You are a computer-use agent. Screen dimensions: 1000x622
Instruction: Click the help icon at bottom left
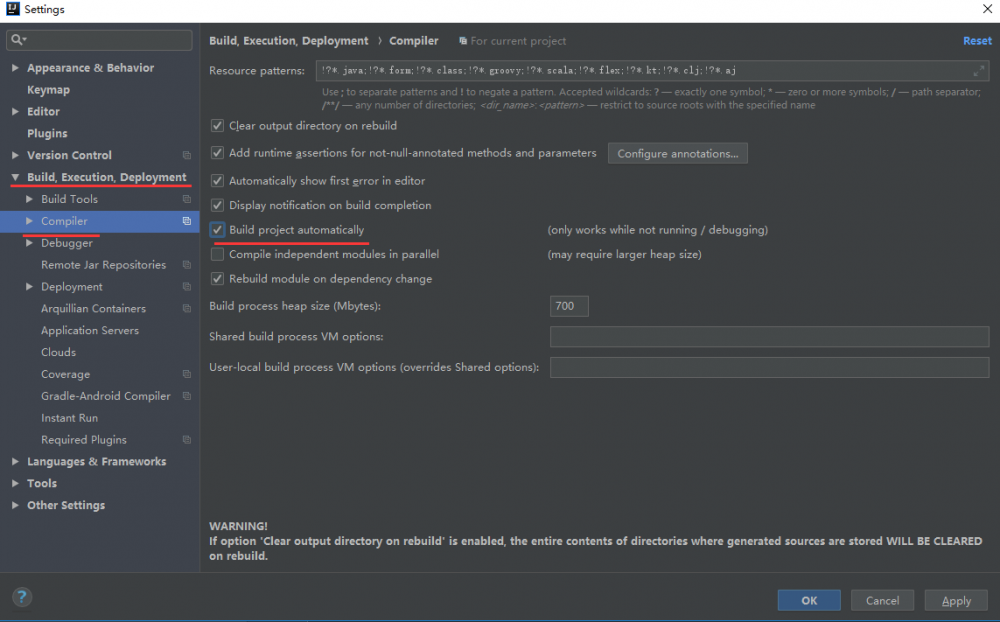pos(21,597)
